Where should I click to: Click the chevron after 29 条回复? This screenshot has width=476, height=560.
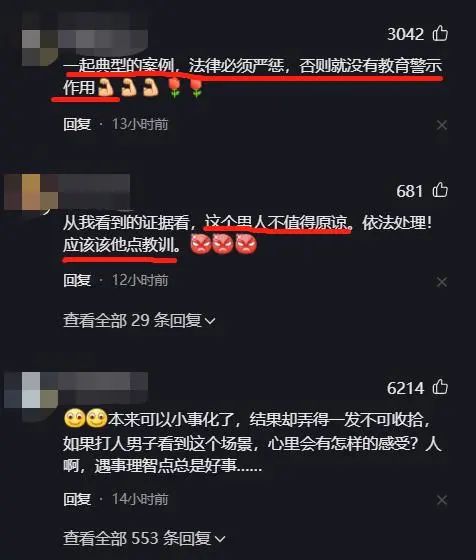click(x=211, y=321)
